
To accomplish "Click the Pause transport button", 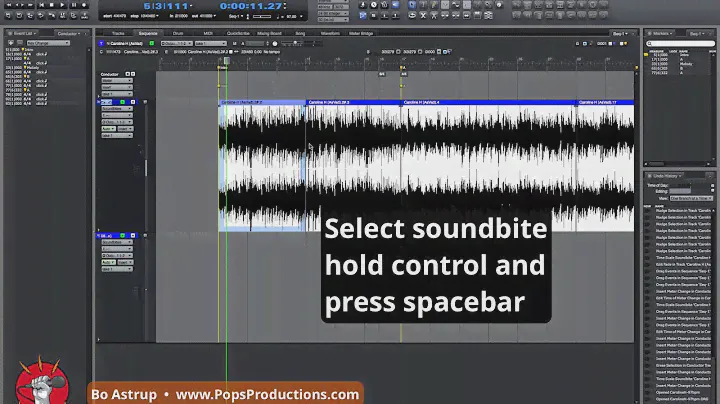I will point(72,5).
